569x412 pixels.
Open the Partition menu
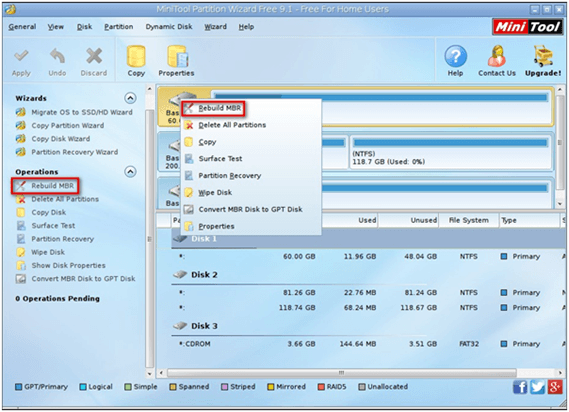click(119, 27)
